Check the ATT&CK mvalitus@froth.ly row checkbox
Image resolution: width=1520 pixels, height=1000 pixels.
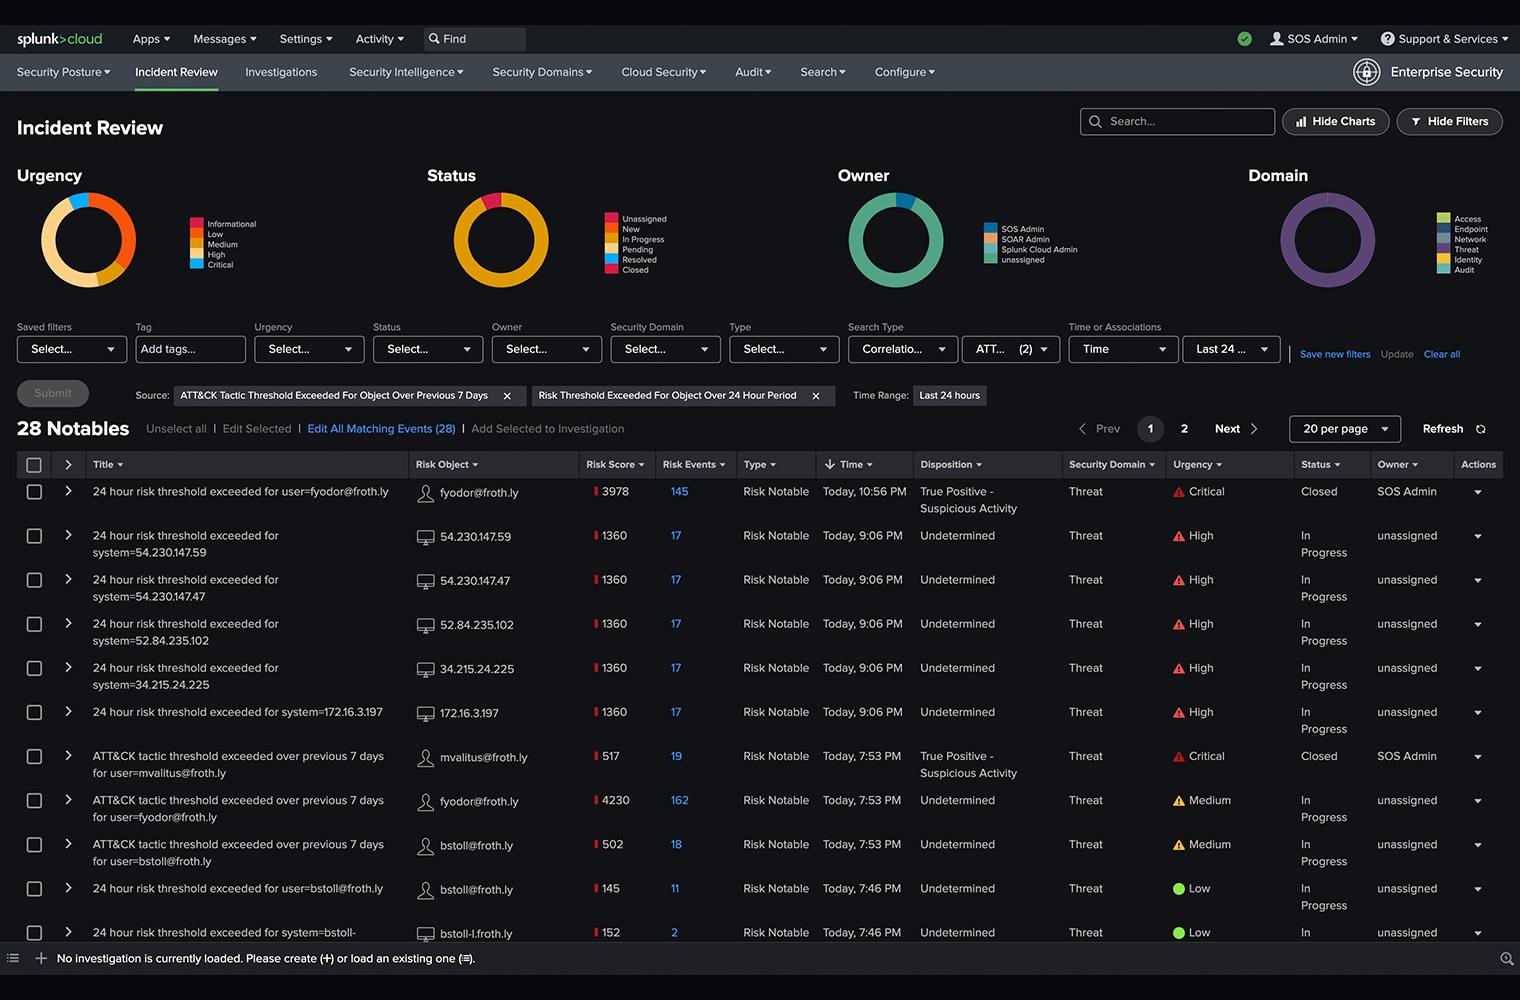34,756
